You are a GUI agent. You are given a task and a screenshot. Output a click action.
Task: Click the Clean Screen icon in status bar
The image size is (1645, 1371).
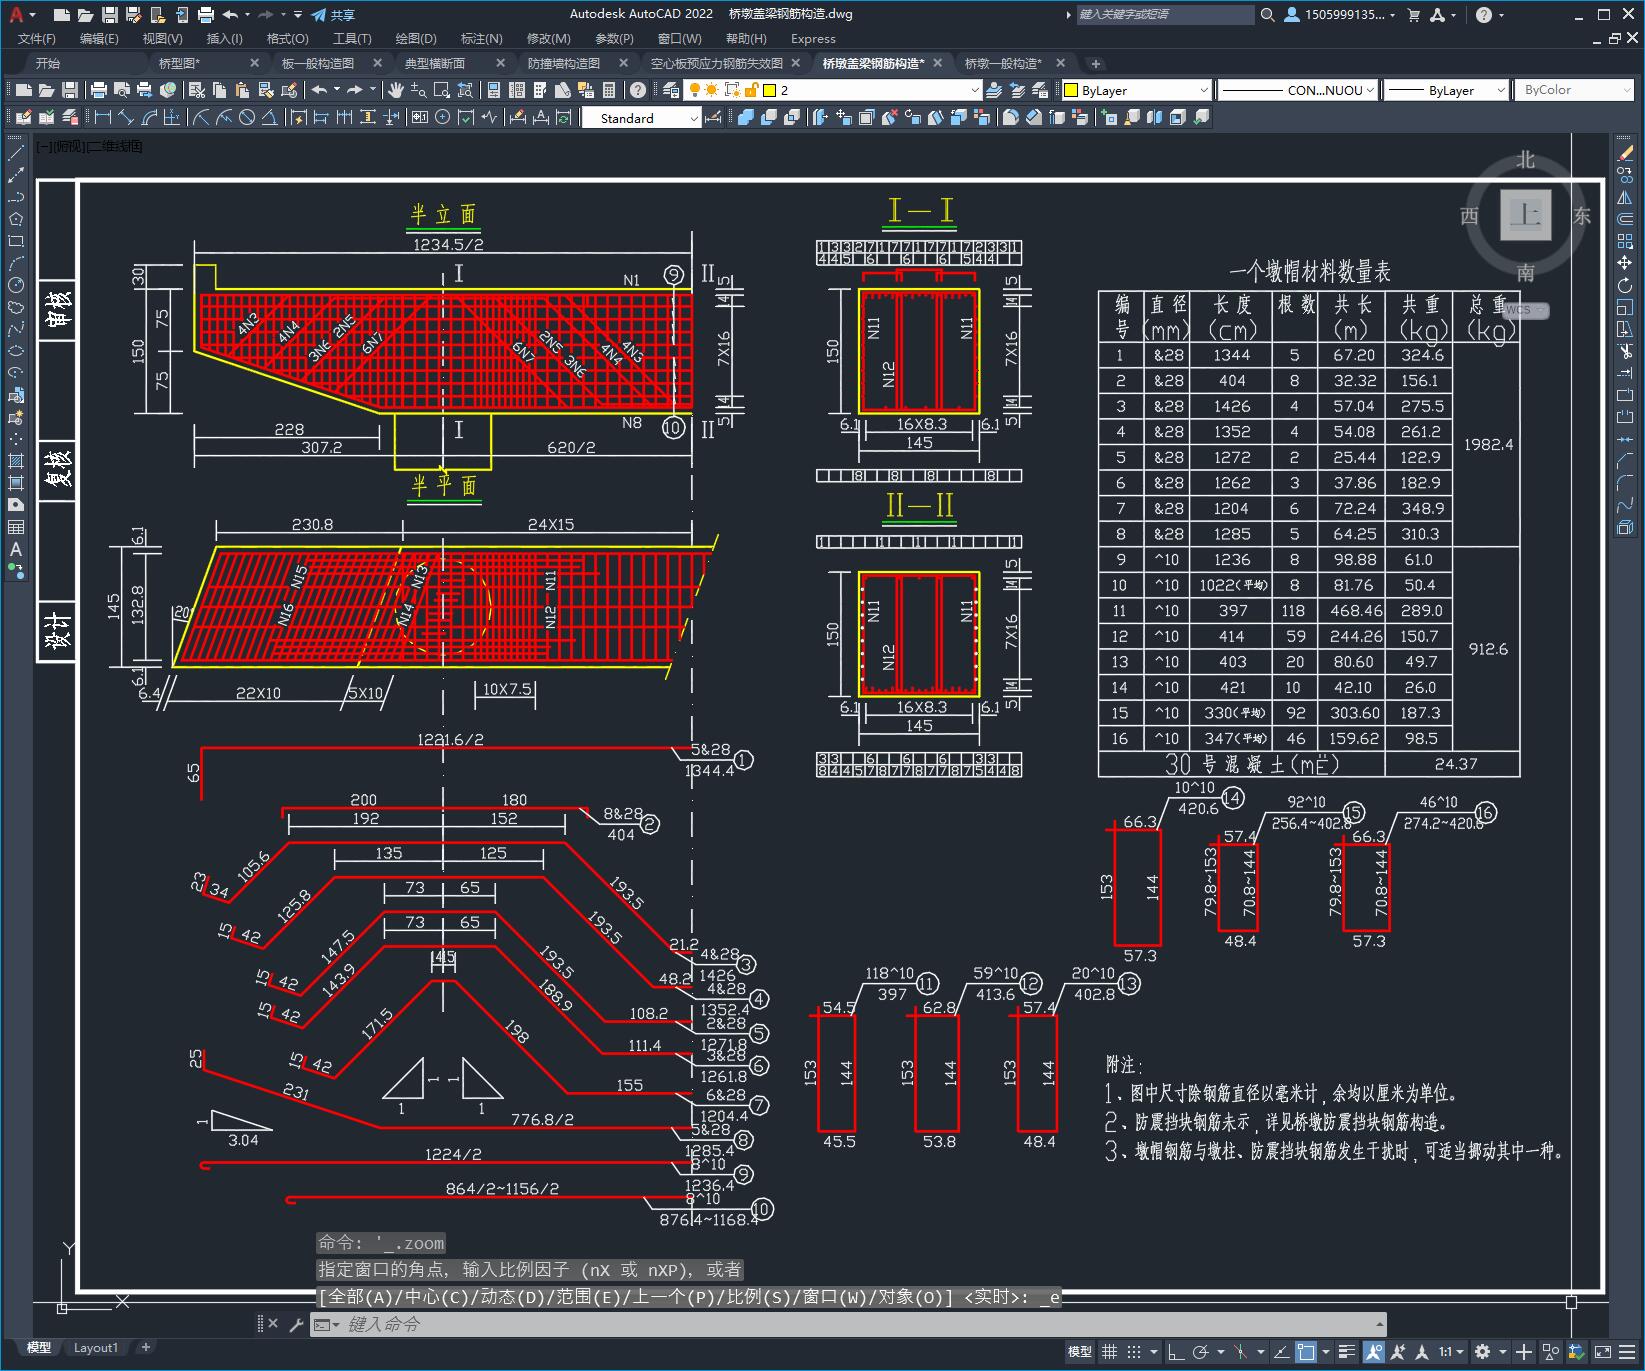pyautogui.click(x=1603, y=1352)
